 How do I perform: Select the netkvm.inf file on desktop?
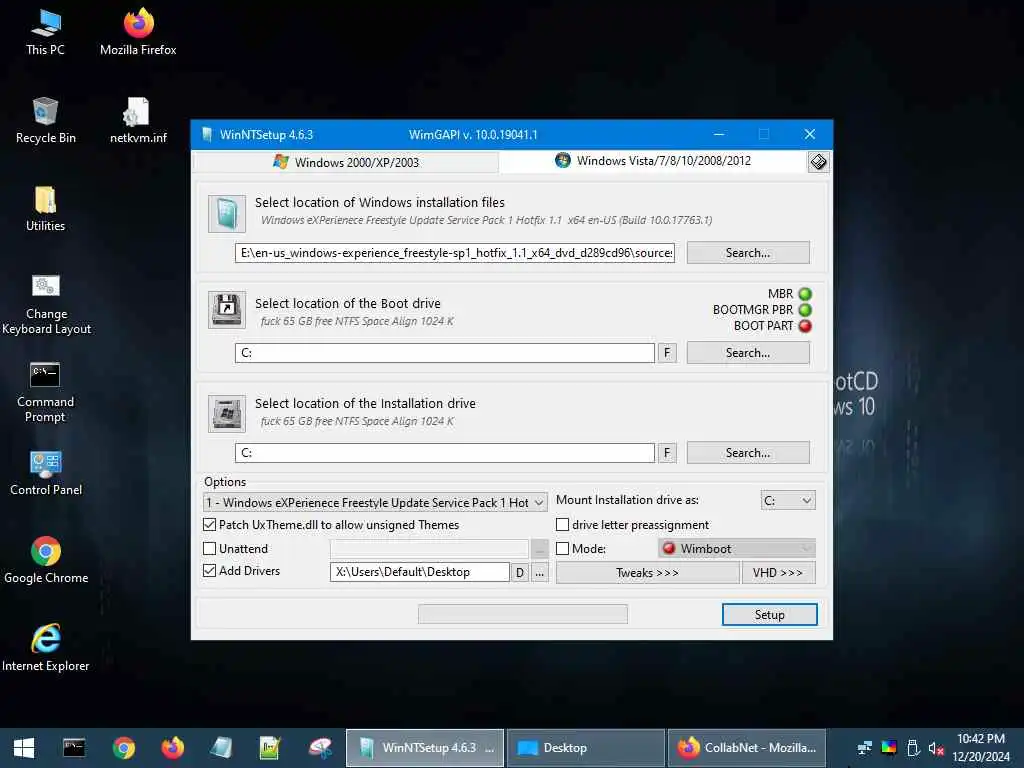coord(138,120)
